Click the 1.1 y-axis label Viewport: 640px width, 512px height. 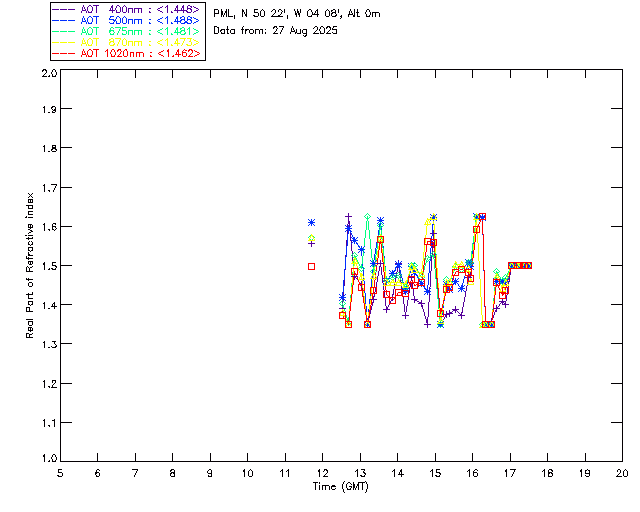pos(49,423)
